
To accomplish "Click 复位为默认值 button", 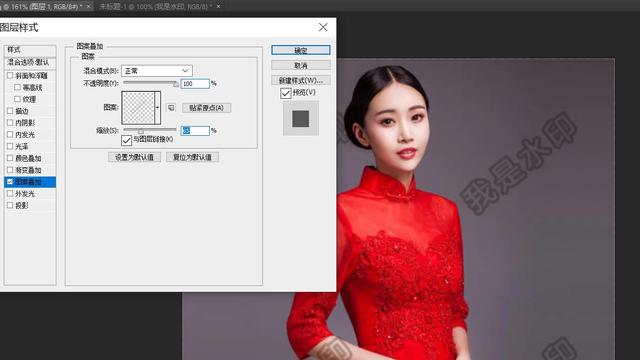I will 192,157.
